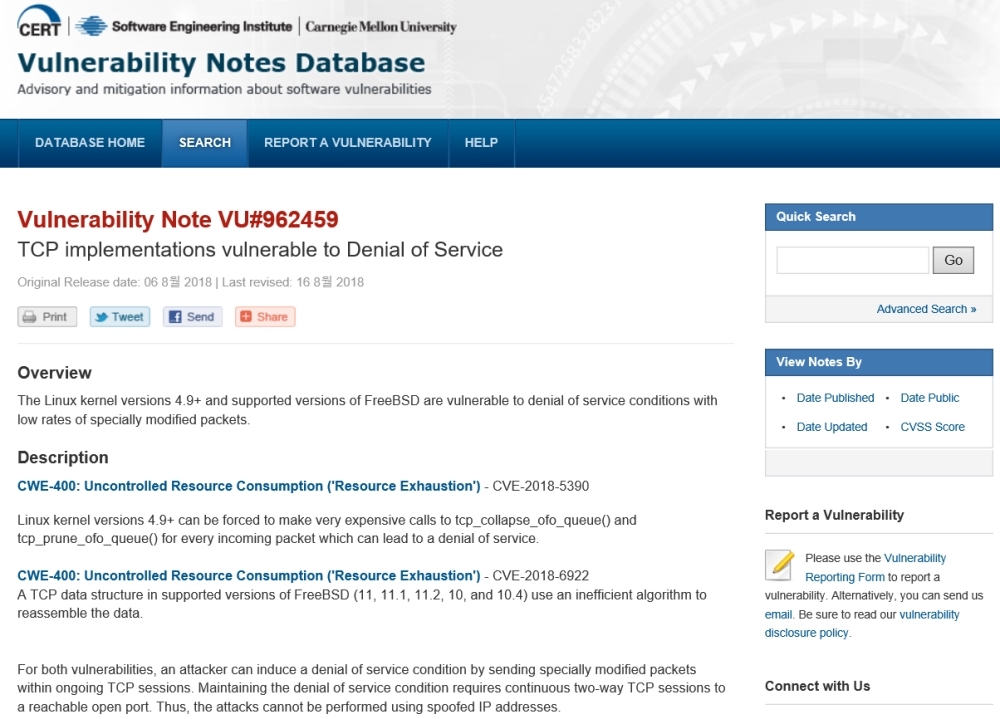Screen dimensions: 1000x719
Task: Click the title 'TCP implementations vulnerable to Denial of Service'
Action: [260, 249]
